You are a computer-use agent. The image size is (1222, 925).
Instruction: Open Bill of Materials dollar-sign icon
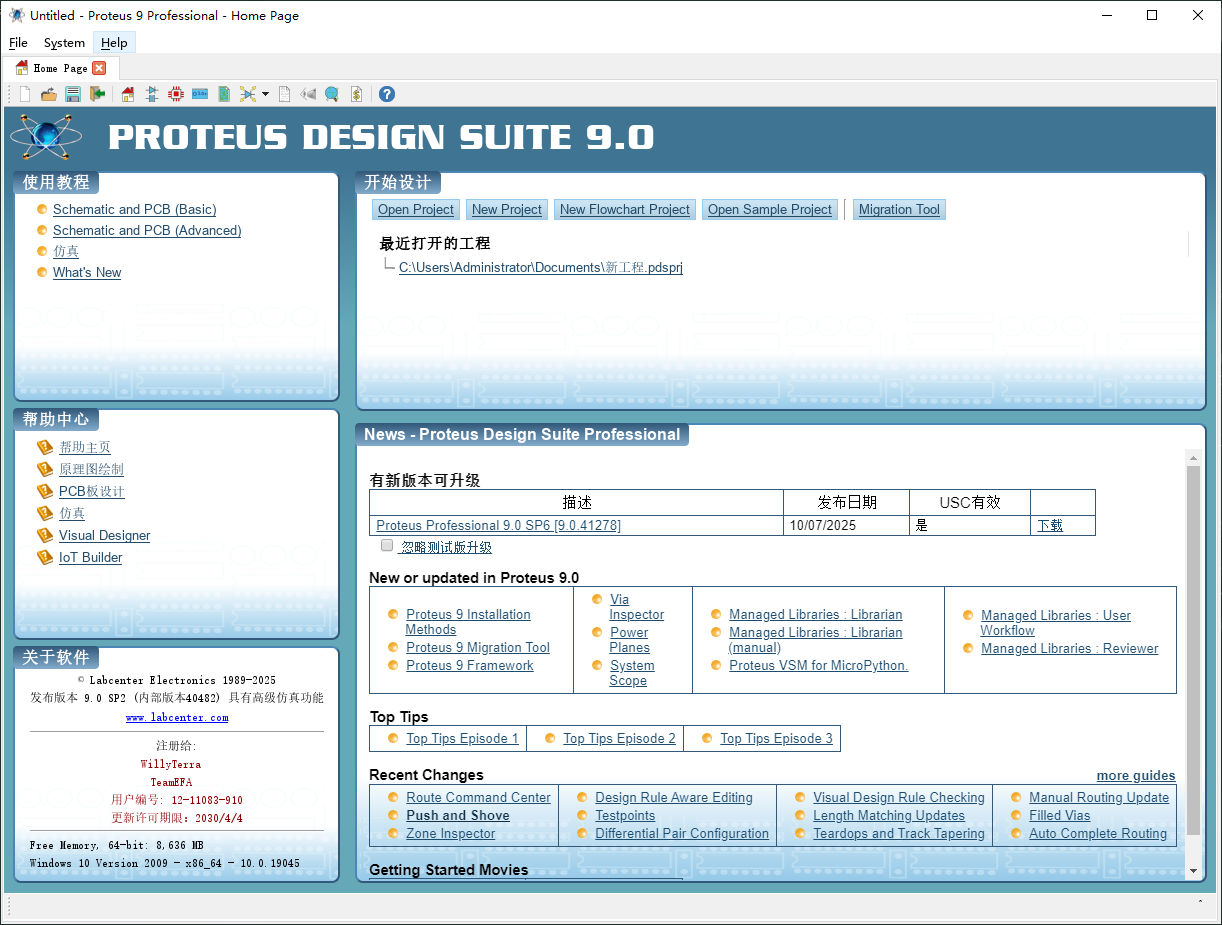pos(356,94)
